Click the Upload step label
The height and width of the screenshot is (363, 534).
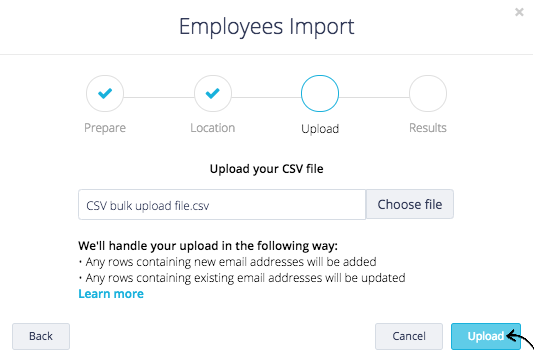coord(320,129)
